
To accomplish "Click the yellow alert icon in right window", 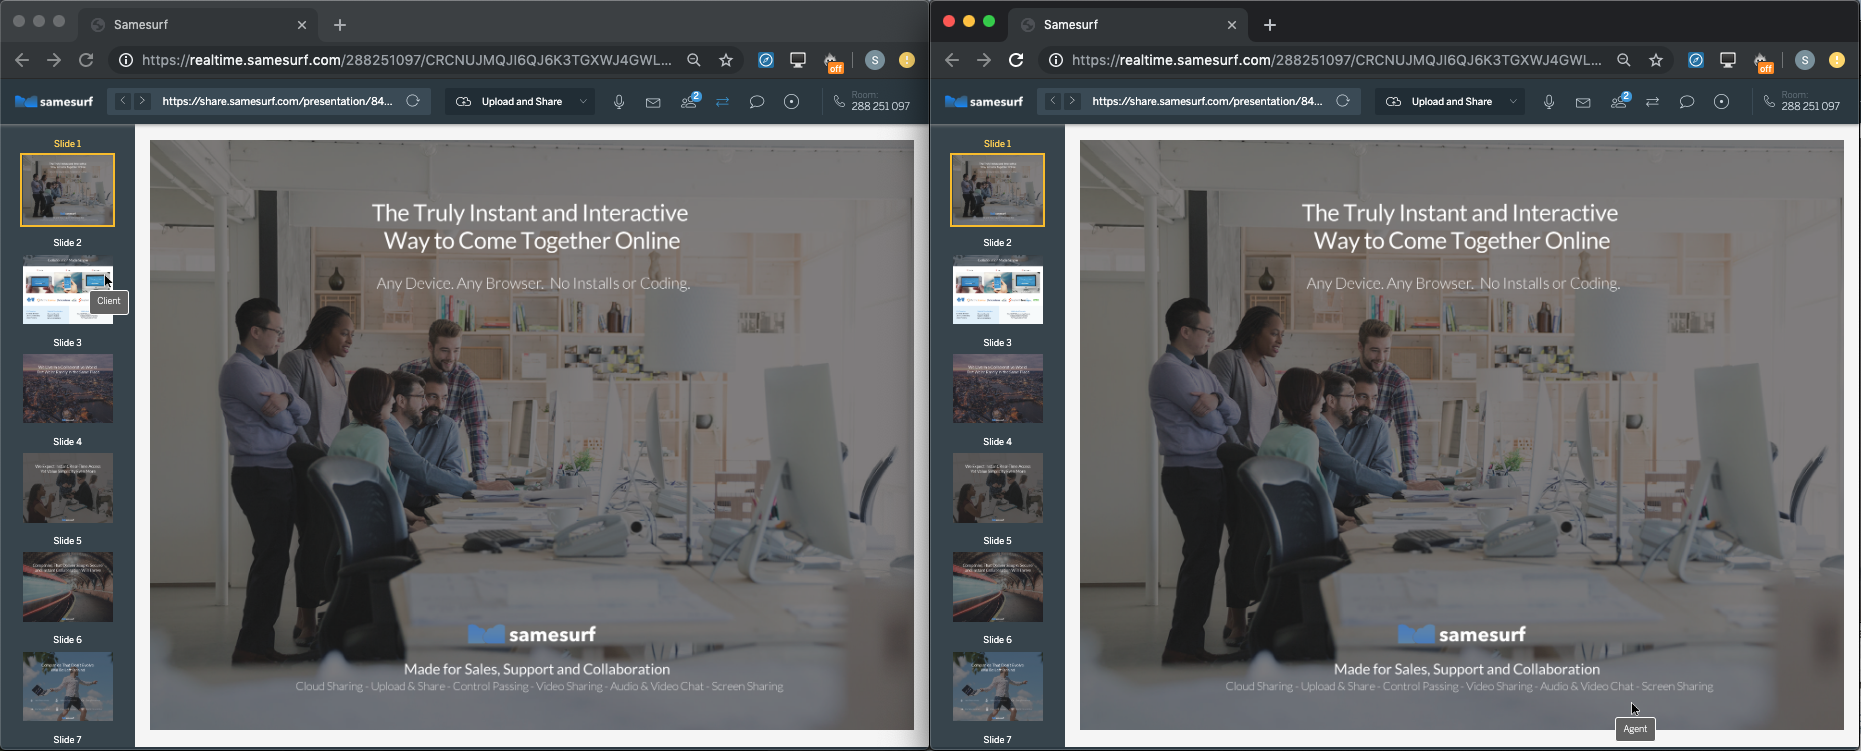I will (1837, 60).
